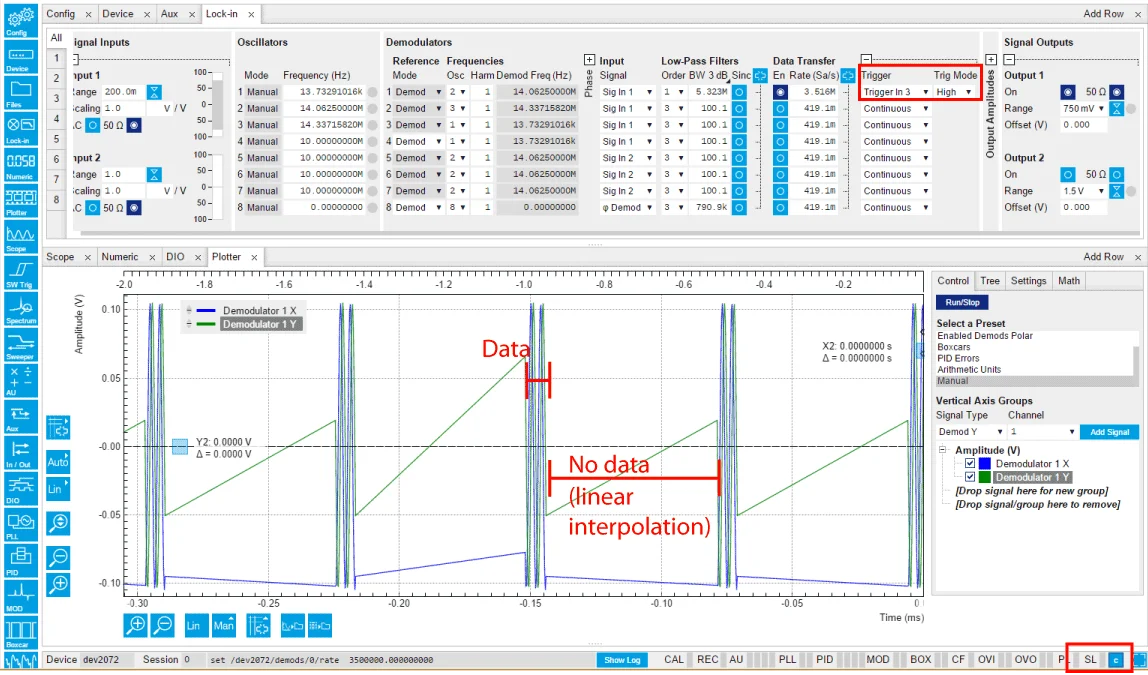This screenshot has height=675, width=1148.
Task: Toggle Output 1 On switch
Action: [1068, 92]
